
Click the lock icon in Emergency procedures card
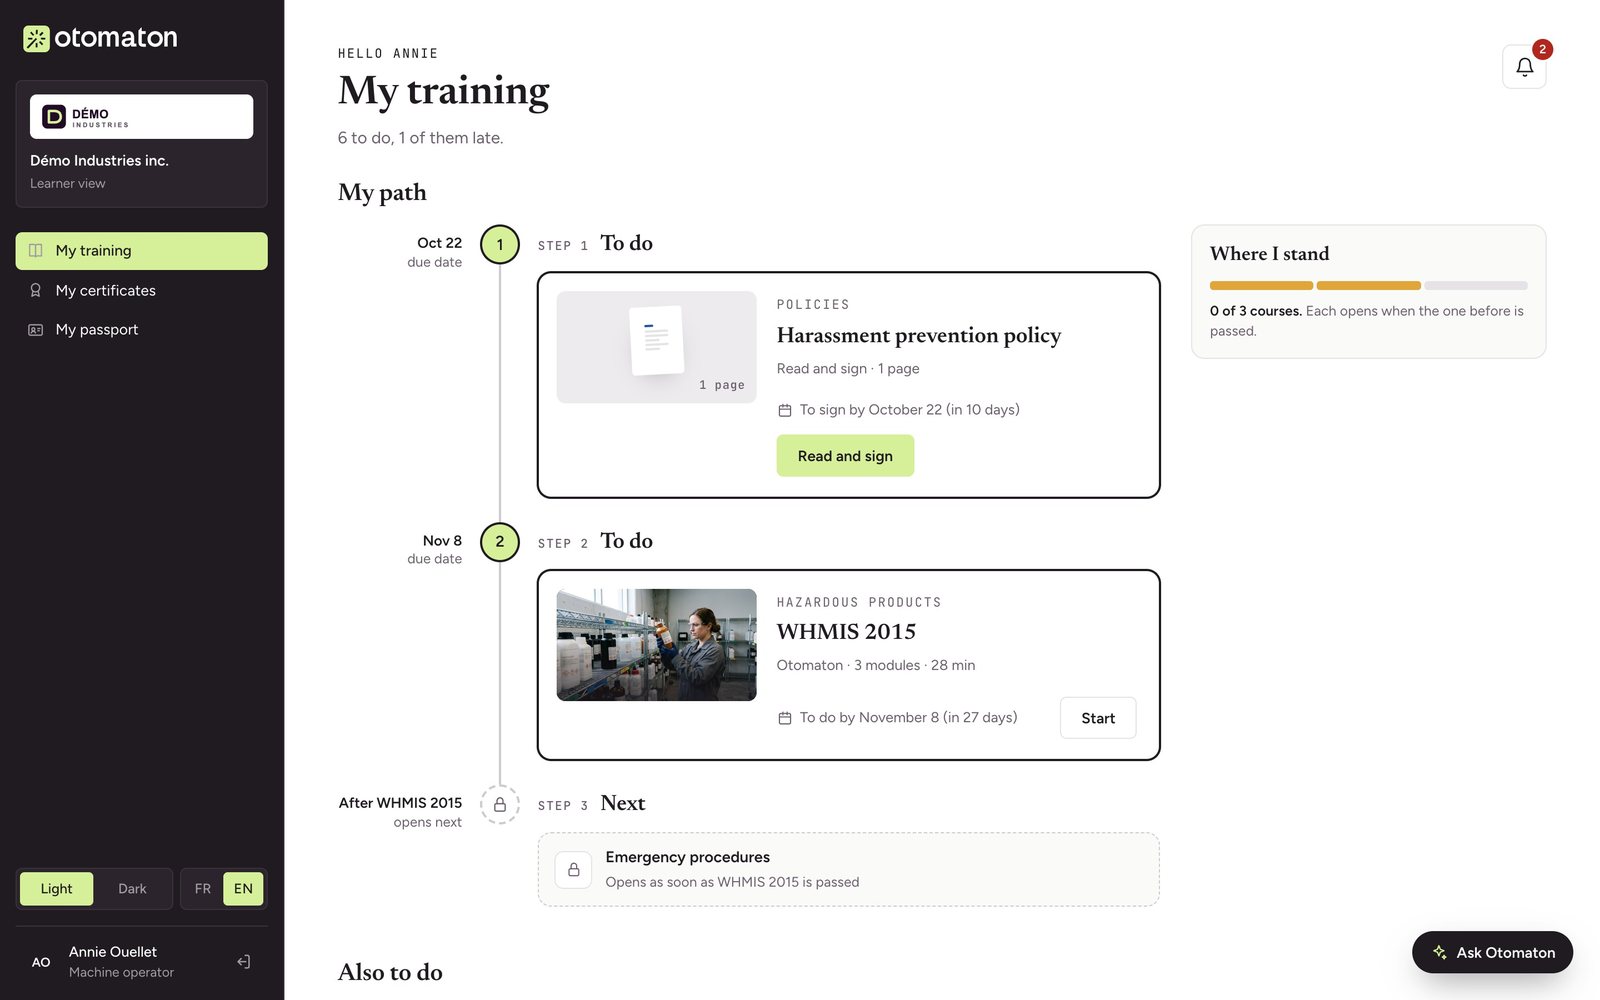click(574, 870)
